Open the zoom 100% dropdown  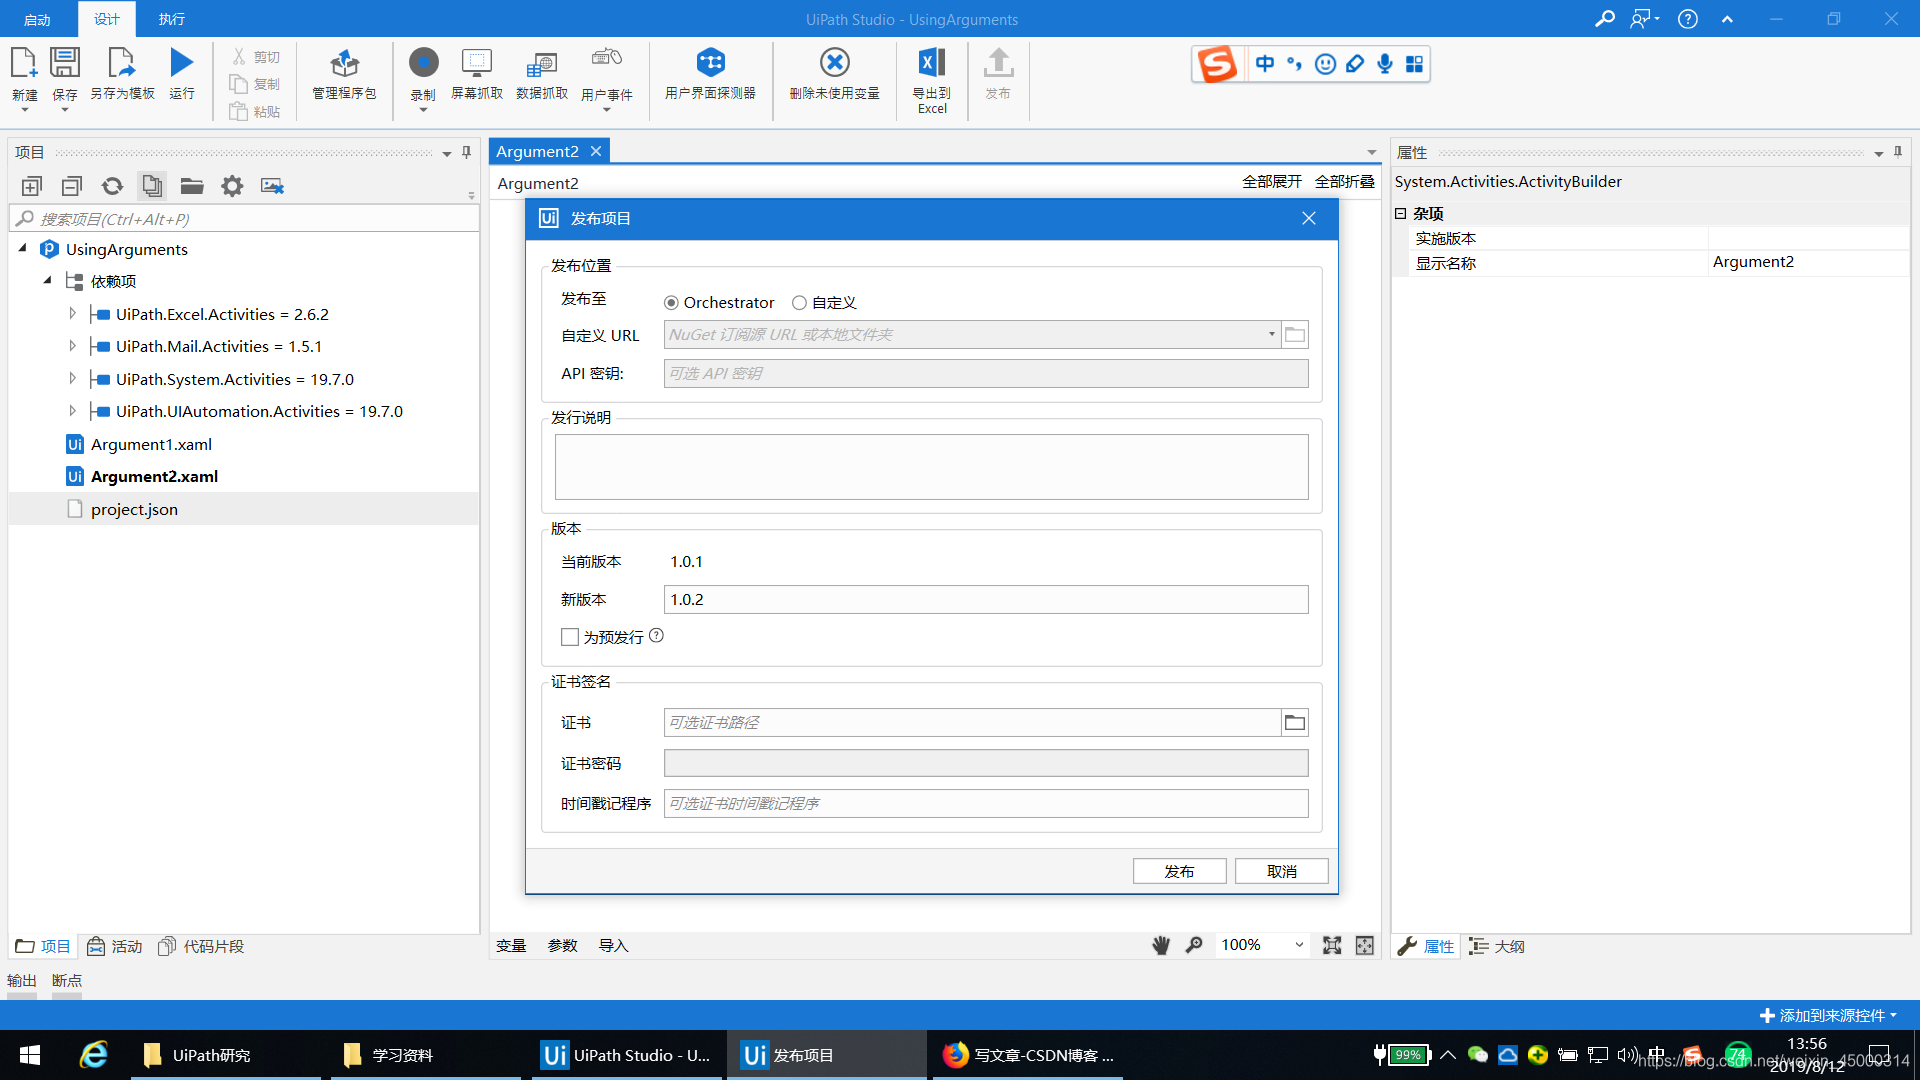tap(1298, 945)
